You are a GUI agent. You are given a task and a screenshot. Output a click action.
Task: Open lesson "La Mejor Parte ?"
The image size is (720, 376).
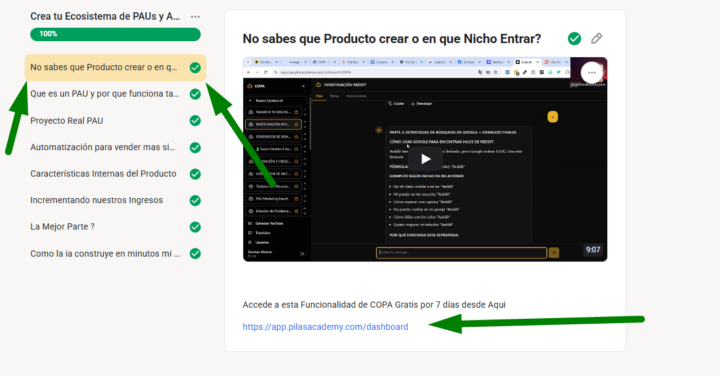point(62,227)
